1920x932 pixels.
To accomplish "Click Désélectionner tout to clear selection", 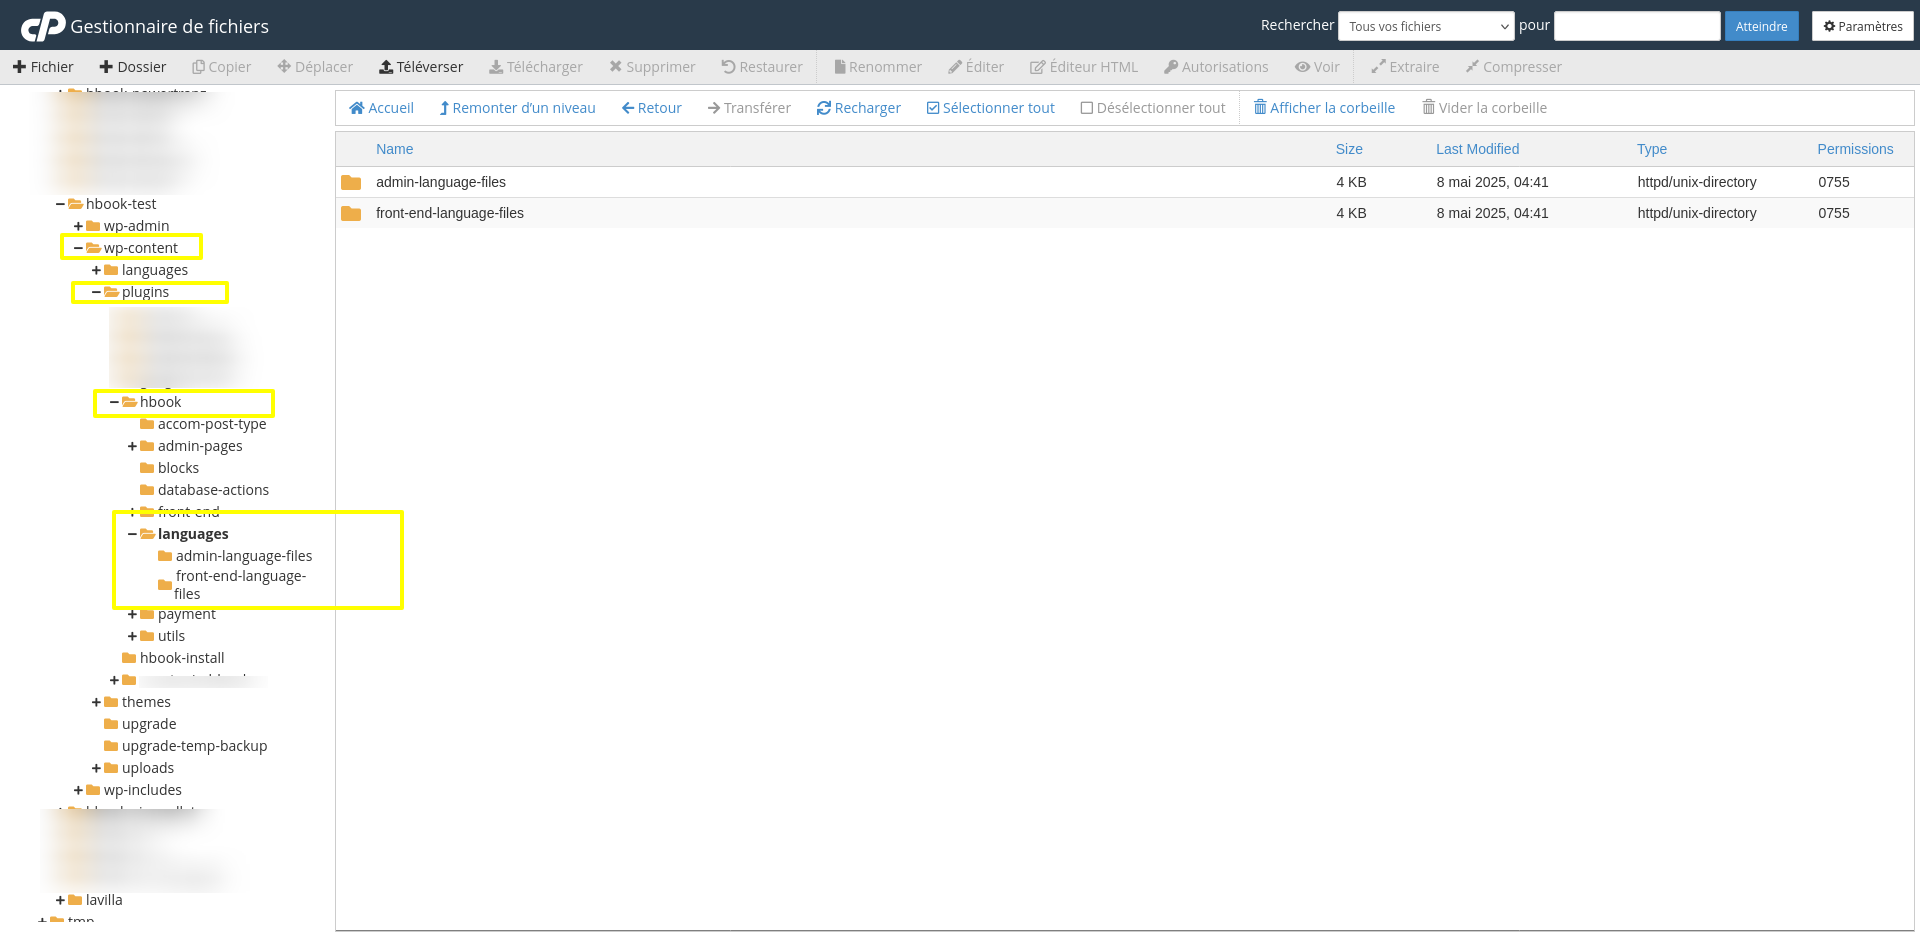I will [x=1152, y=107].
